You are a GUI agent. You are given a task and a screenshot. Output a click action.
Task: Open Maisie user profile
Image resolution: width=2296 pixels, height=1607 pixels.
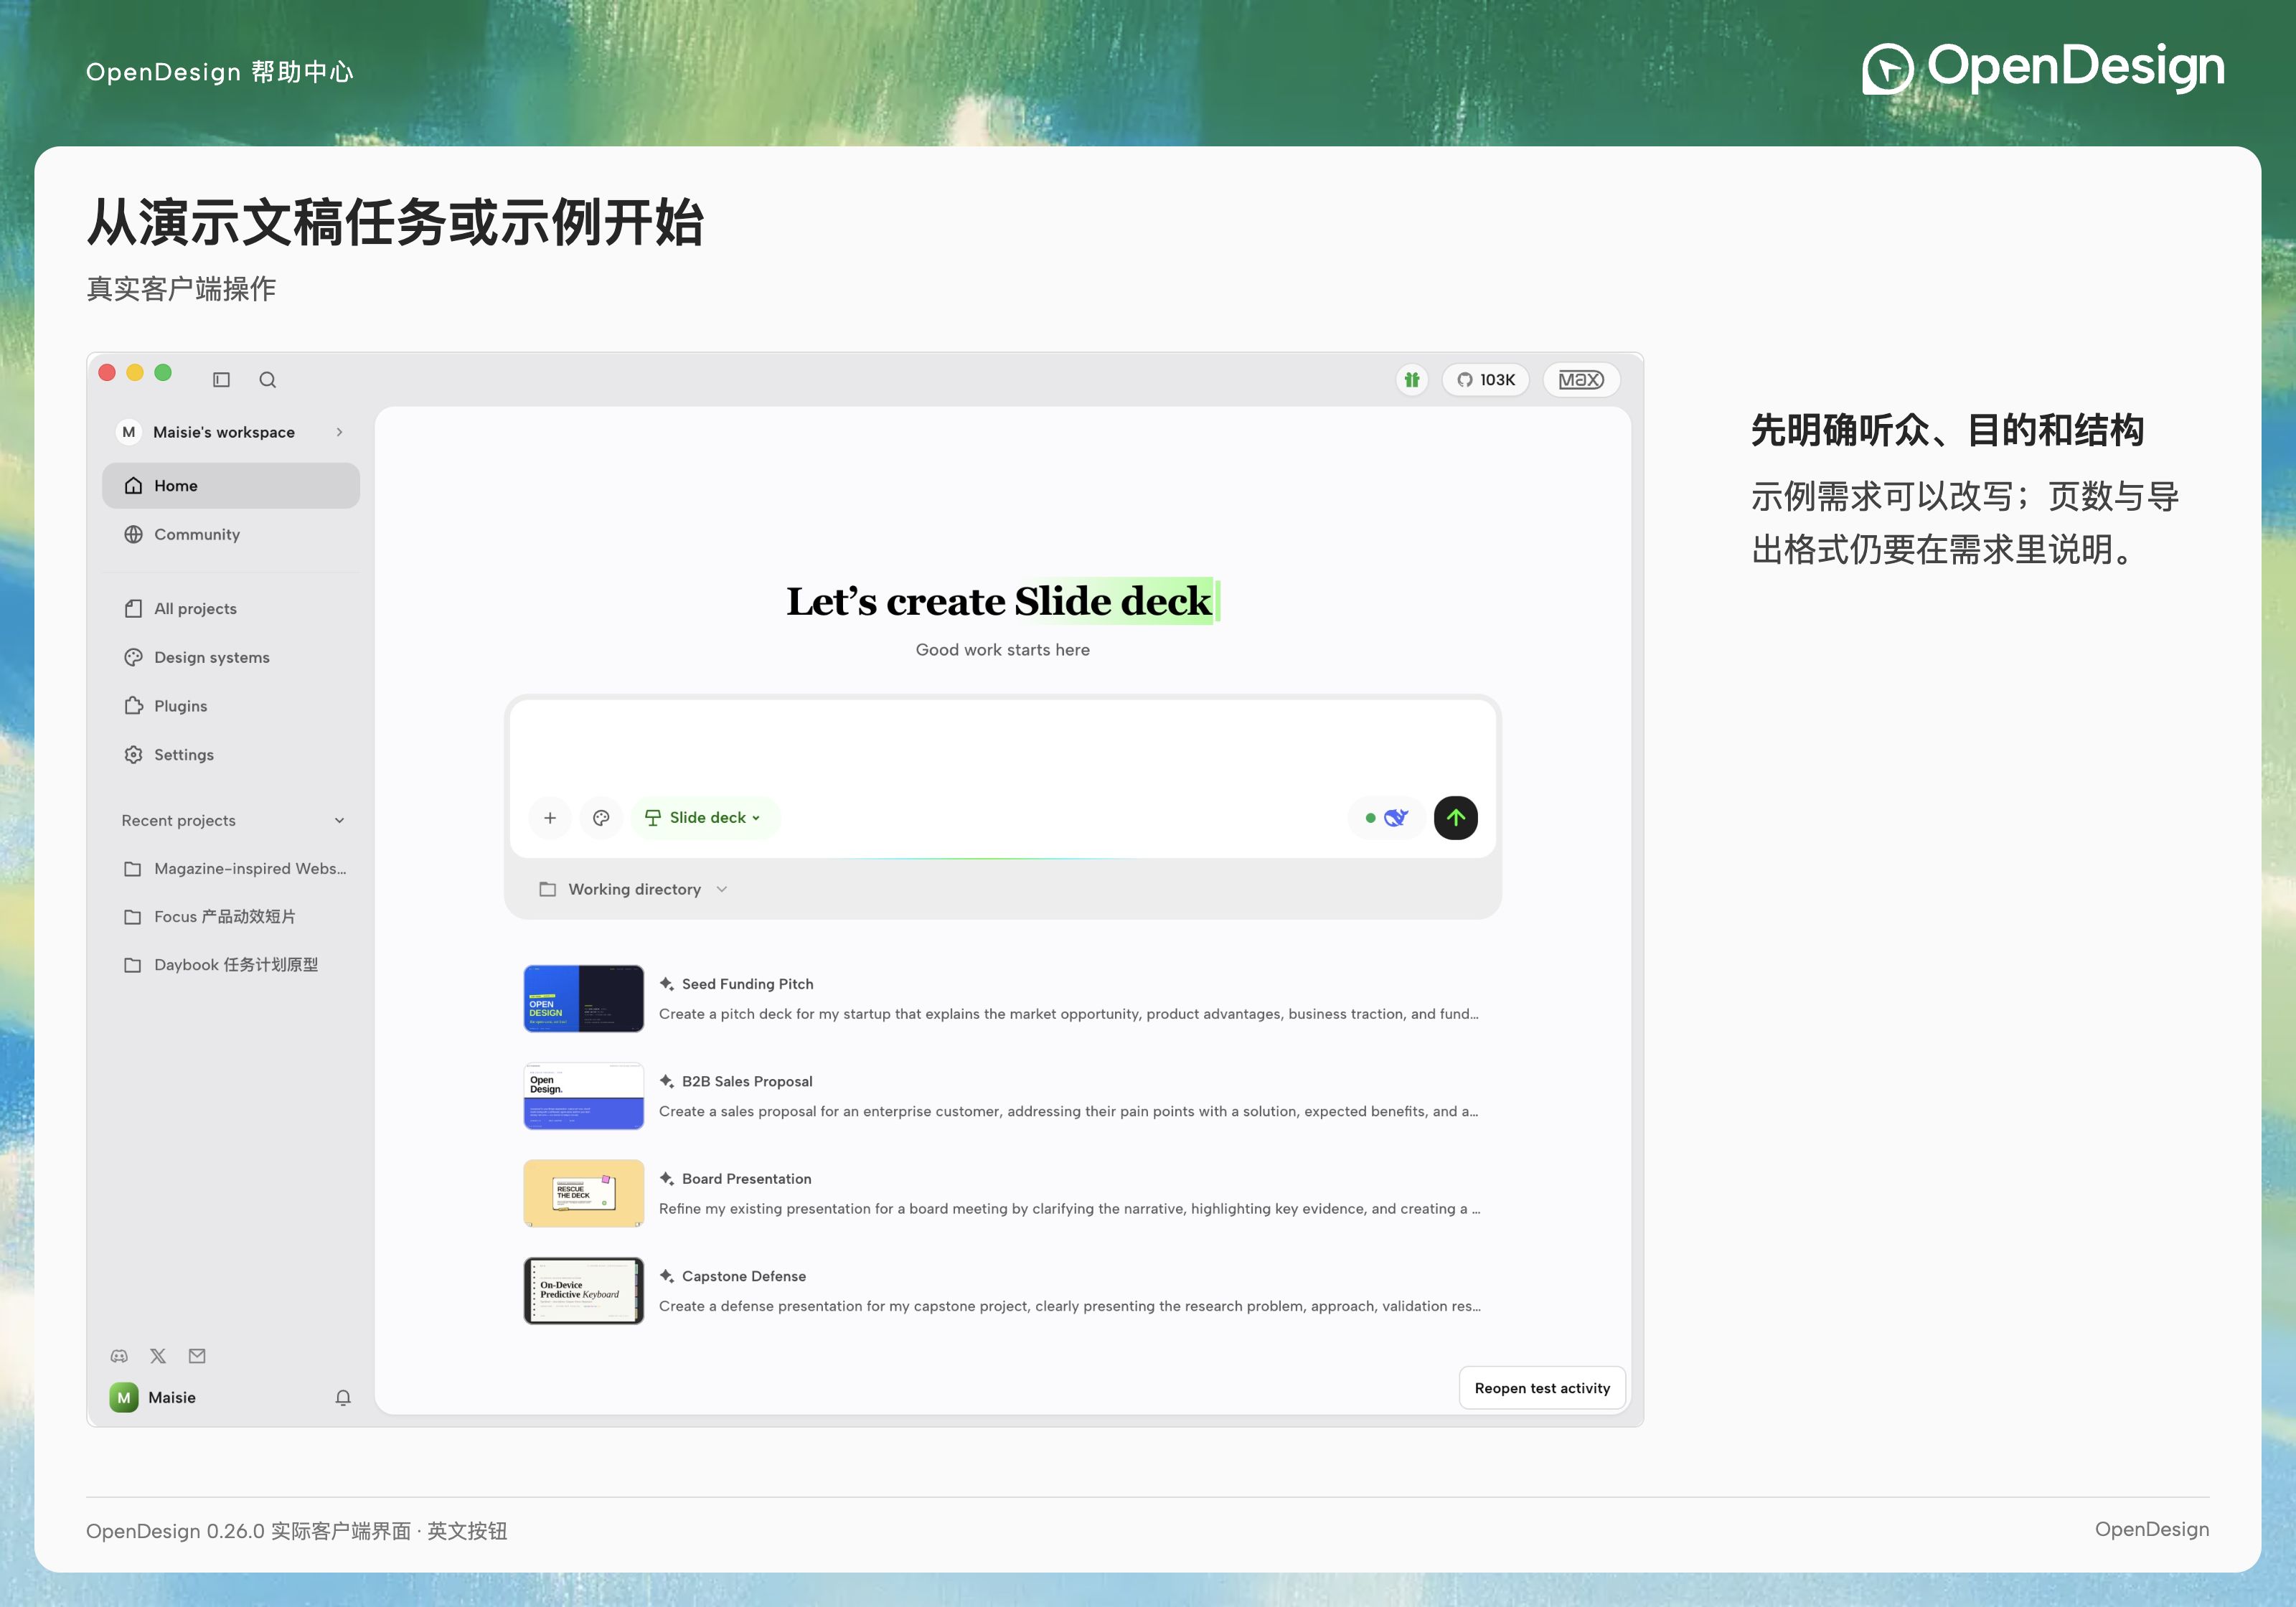click(153, 1397)
